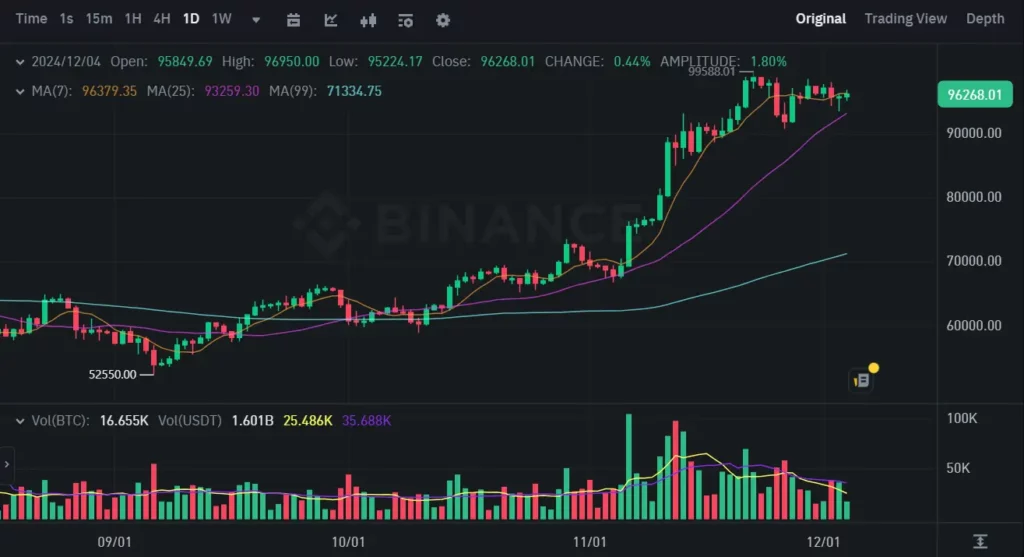Click the news feed icon with yellow dot
This screenshot has height=557, width=1024.
[x=863, y=377]
